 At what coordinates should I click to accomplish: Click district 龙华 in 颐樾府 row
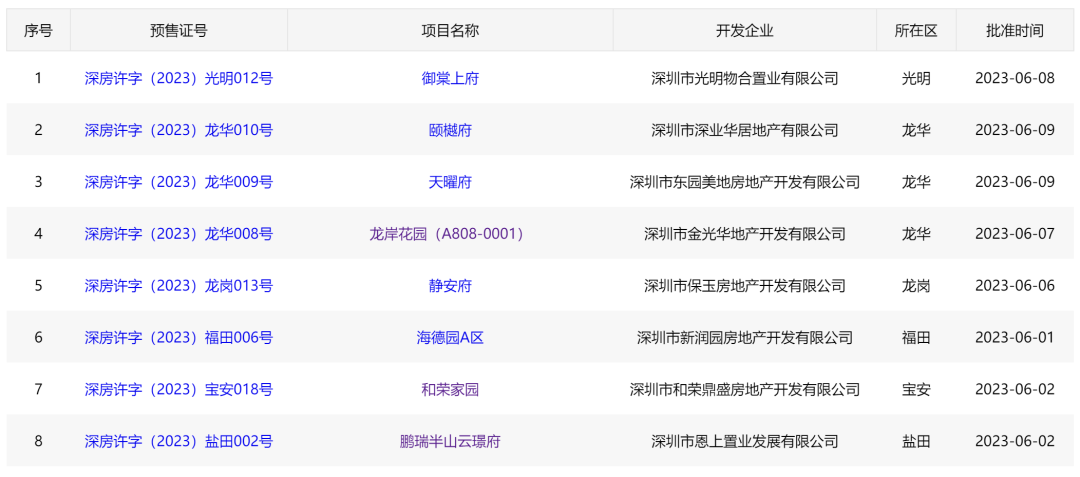coord(916,130)
